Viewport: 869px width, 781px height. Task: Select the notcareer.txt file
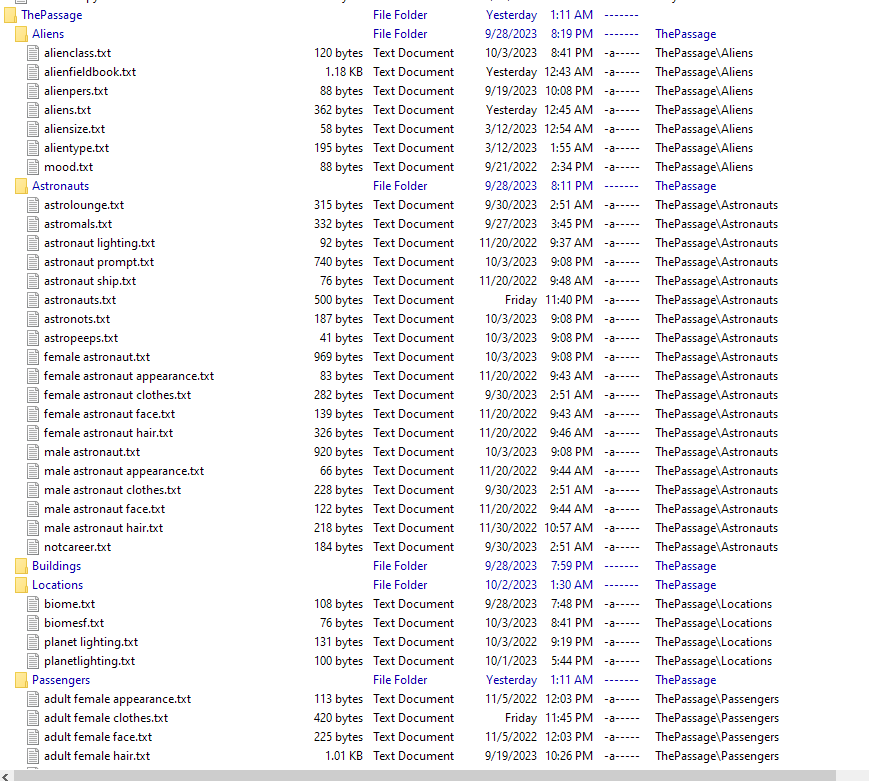pos(79,546)
